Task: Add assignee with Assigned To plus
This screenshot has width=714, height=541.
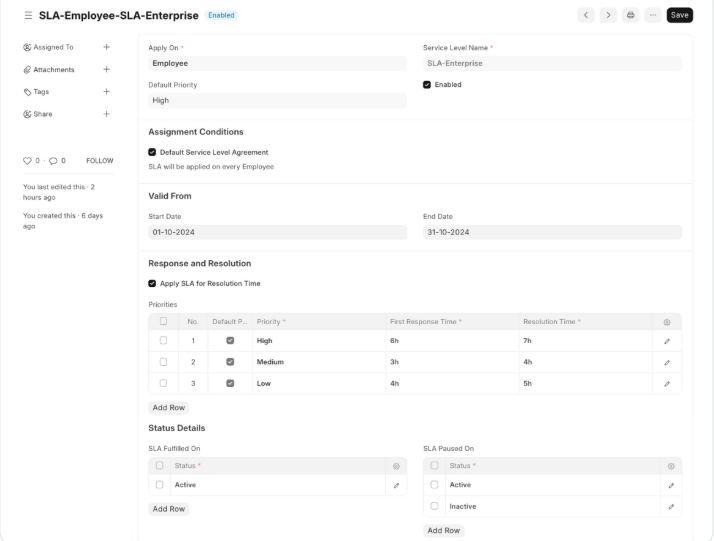Action: click(x=107, y=47)
